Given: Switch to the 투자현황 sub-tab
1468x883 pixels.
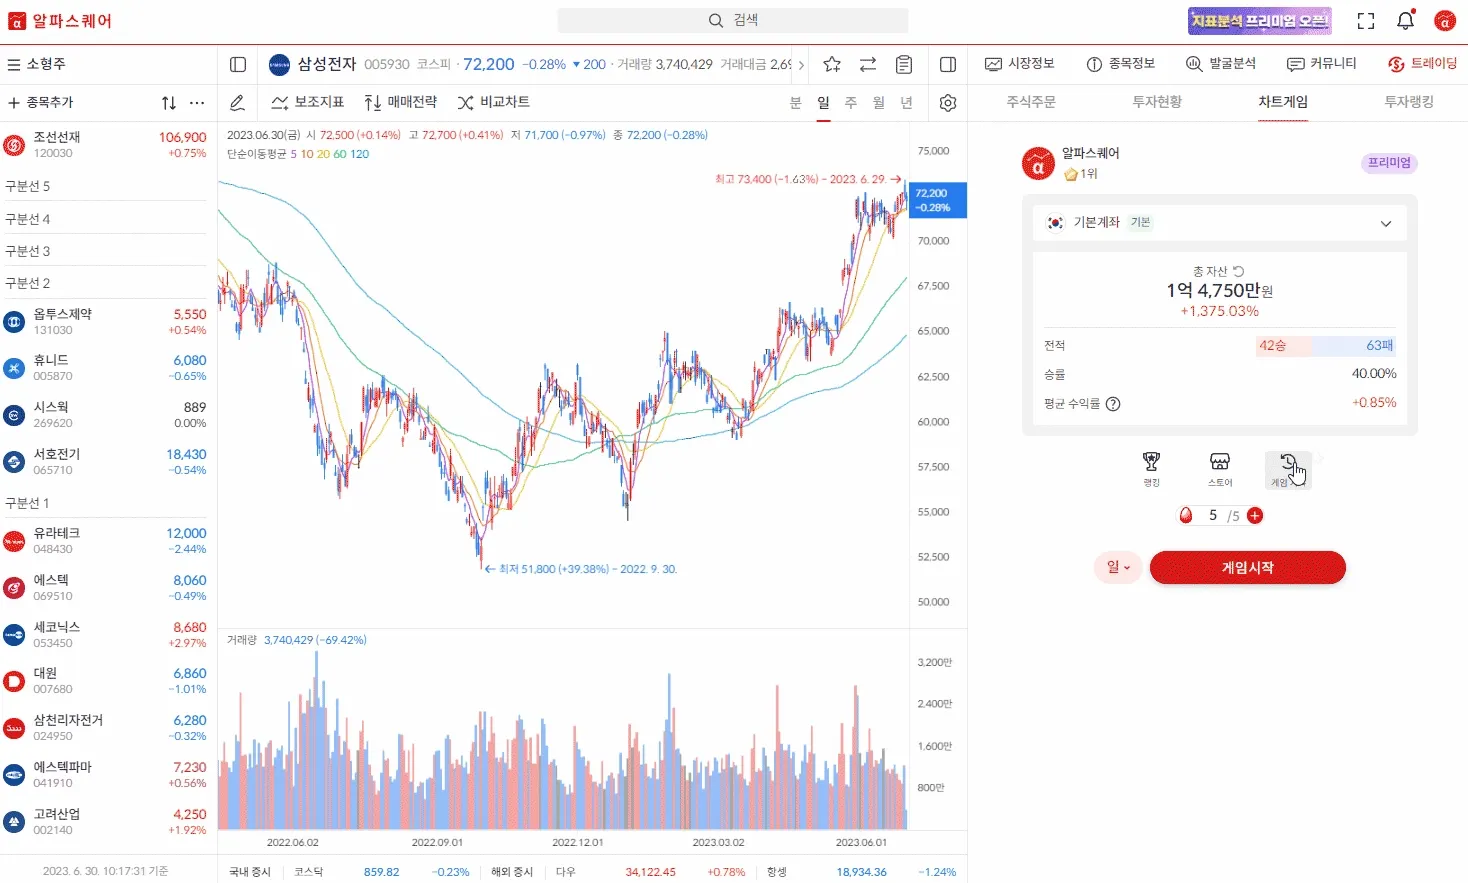Looking at the screenshot, I should 1157,102.
